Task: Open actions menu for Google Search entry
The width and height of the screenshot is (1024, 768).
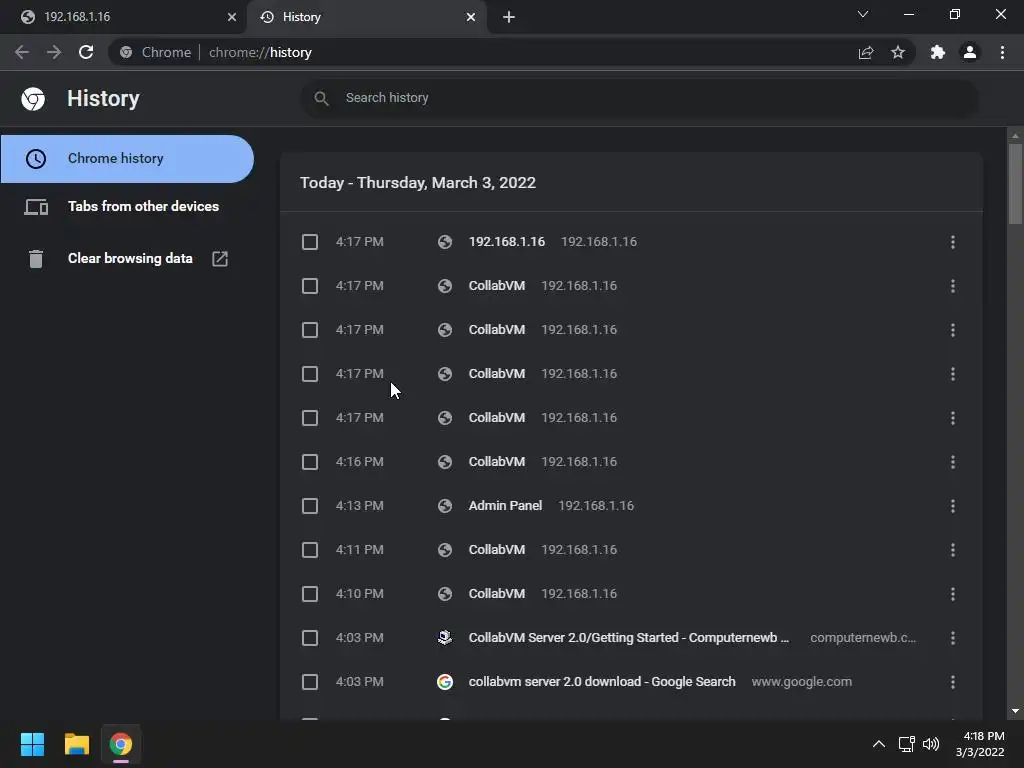Action: (x=953, y=682)
